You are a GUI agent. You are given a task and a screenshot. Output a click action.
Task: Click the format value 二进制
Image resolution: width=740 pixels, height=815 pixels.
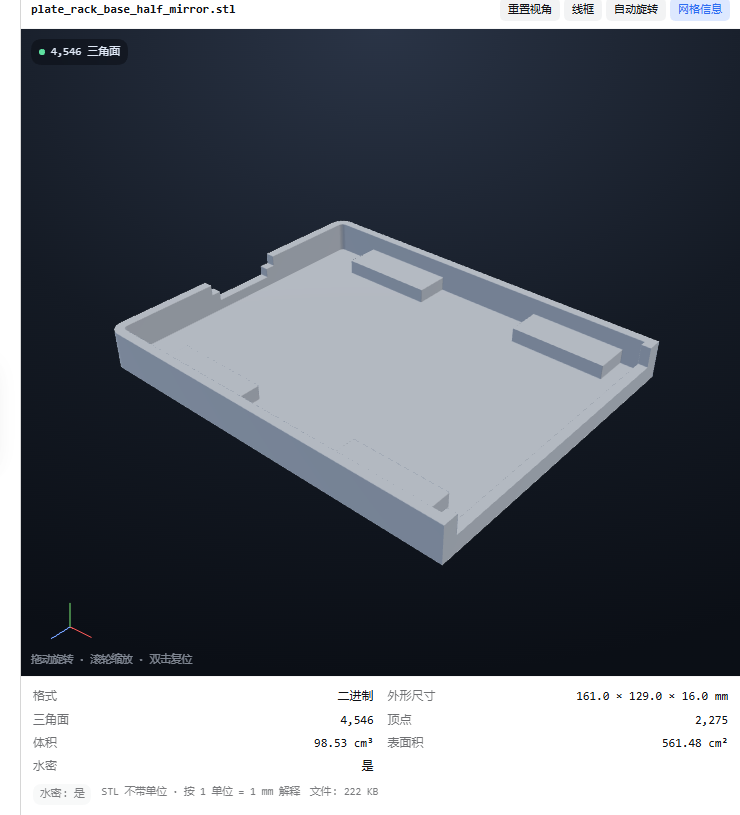point(355,696)
